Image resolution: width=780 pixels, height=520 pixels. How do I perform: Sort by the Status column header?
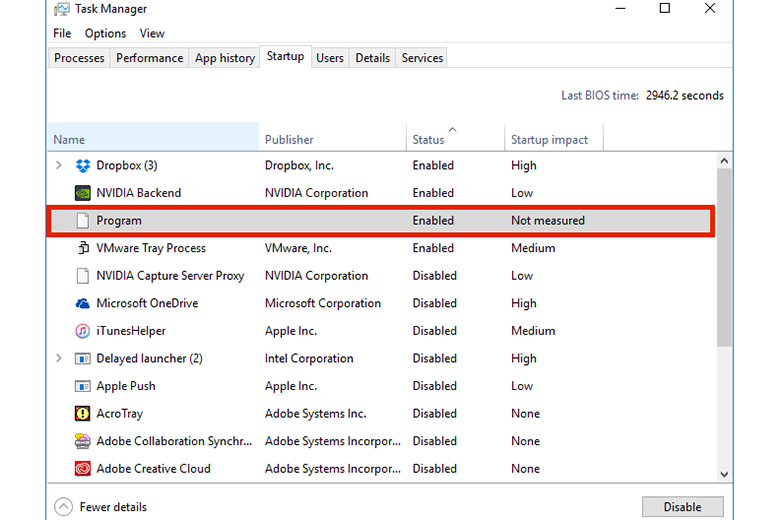(x=429, y=140)
